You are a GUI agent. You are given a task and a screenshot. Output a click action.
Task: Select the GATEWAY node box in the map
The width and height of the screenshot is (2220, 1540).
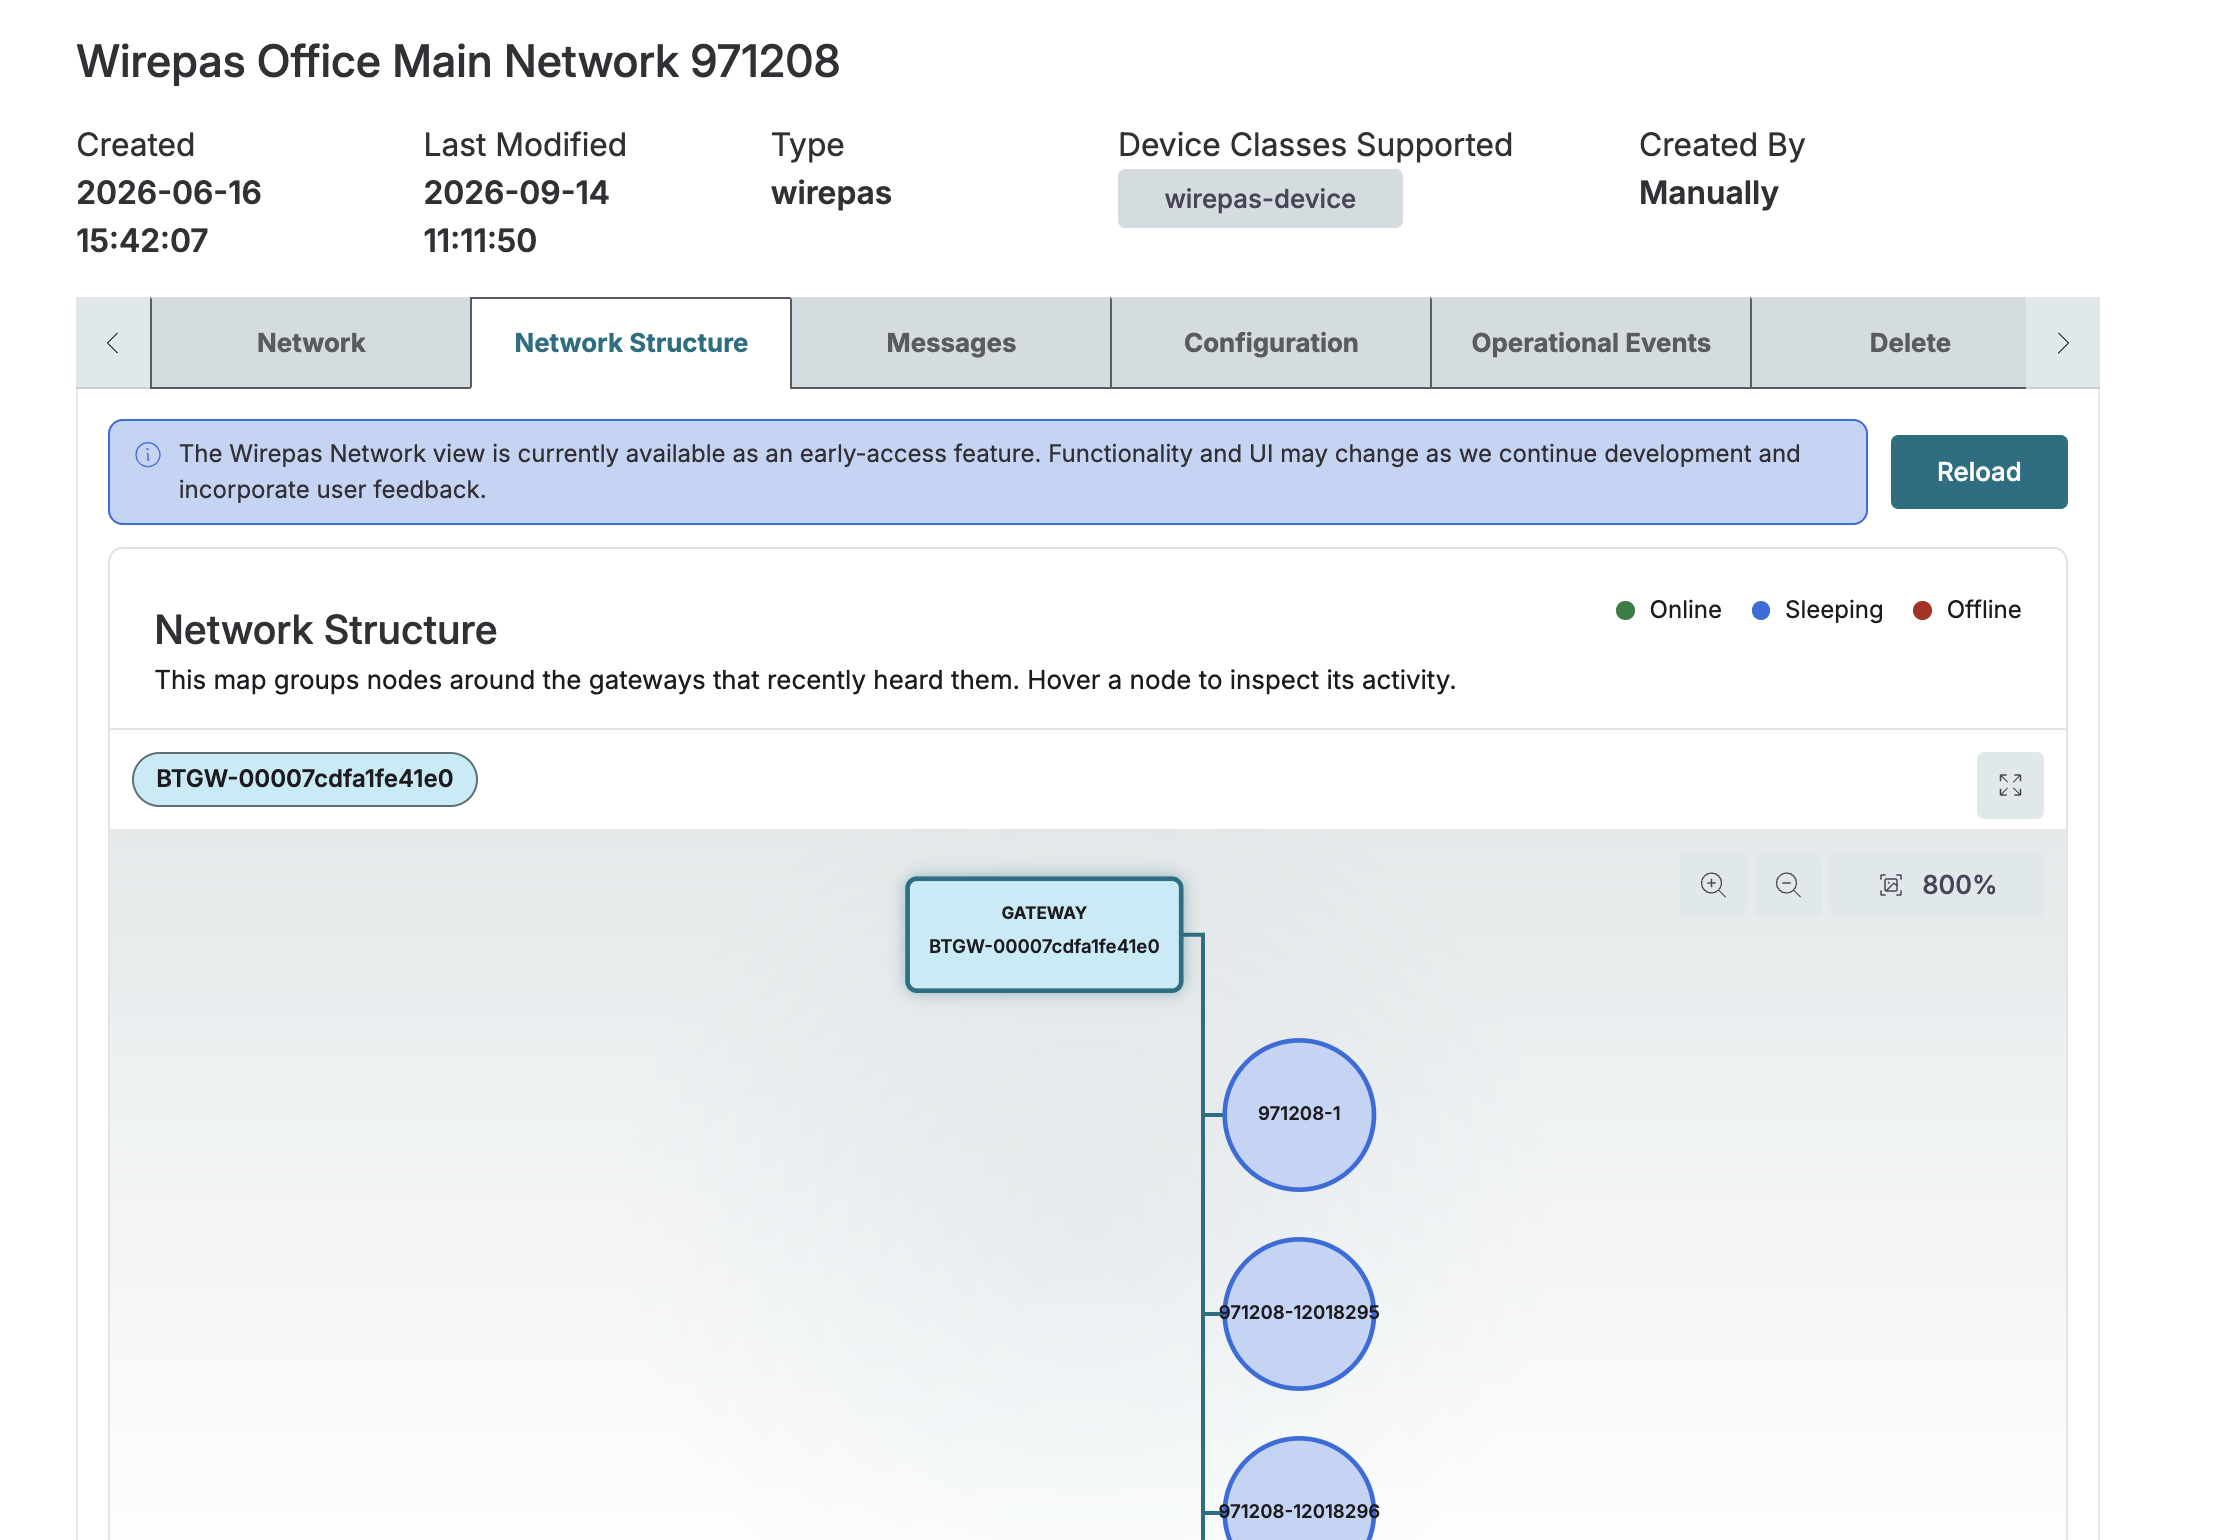coord(1044,934)
